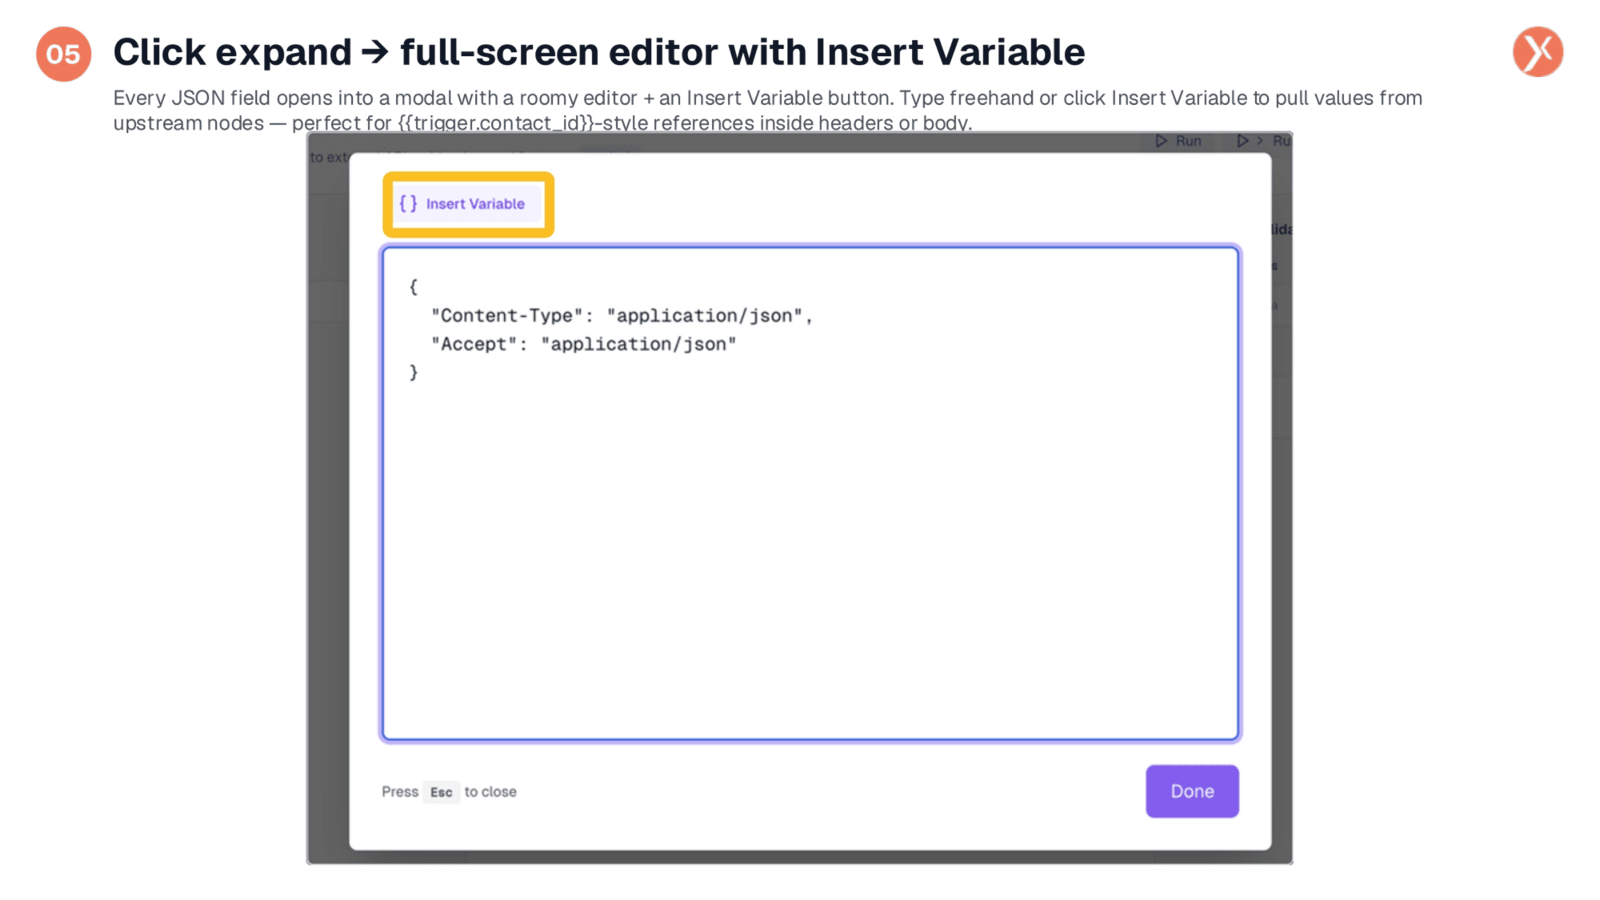Click the "Content-Type" line in the editor
The image size is (1600, 900).
click(622, 316)
